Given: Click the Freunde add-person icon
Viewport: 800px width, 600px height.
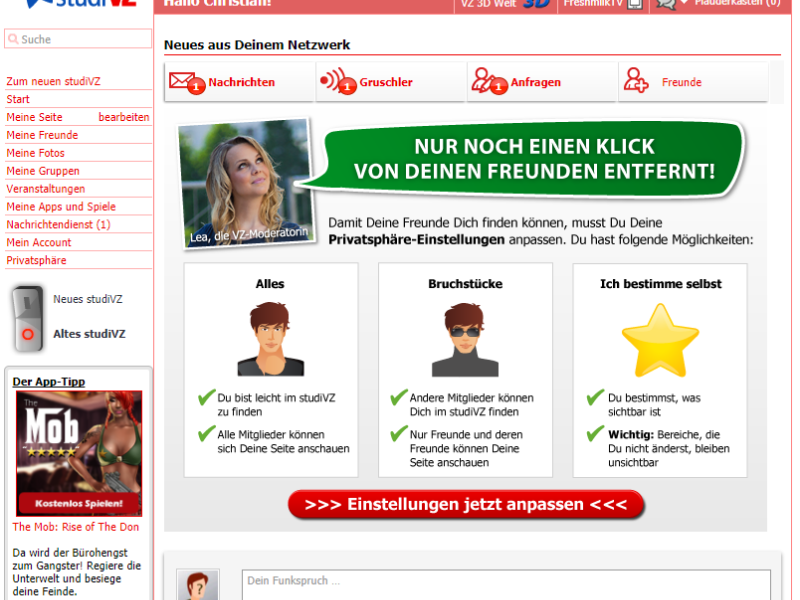Looking at the screenshot, I should (x=636, y=80).
